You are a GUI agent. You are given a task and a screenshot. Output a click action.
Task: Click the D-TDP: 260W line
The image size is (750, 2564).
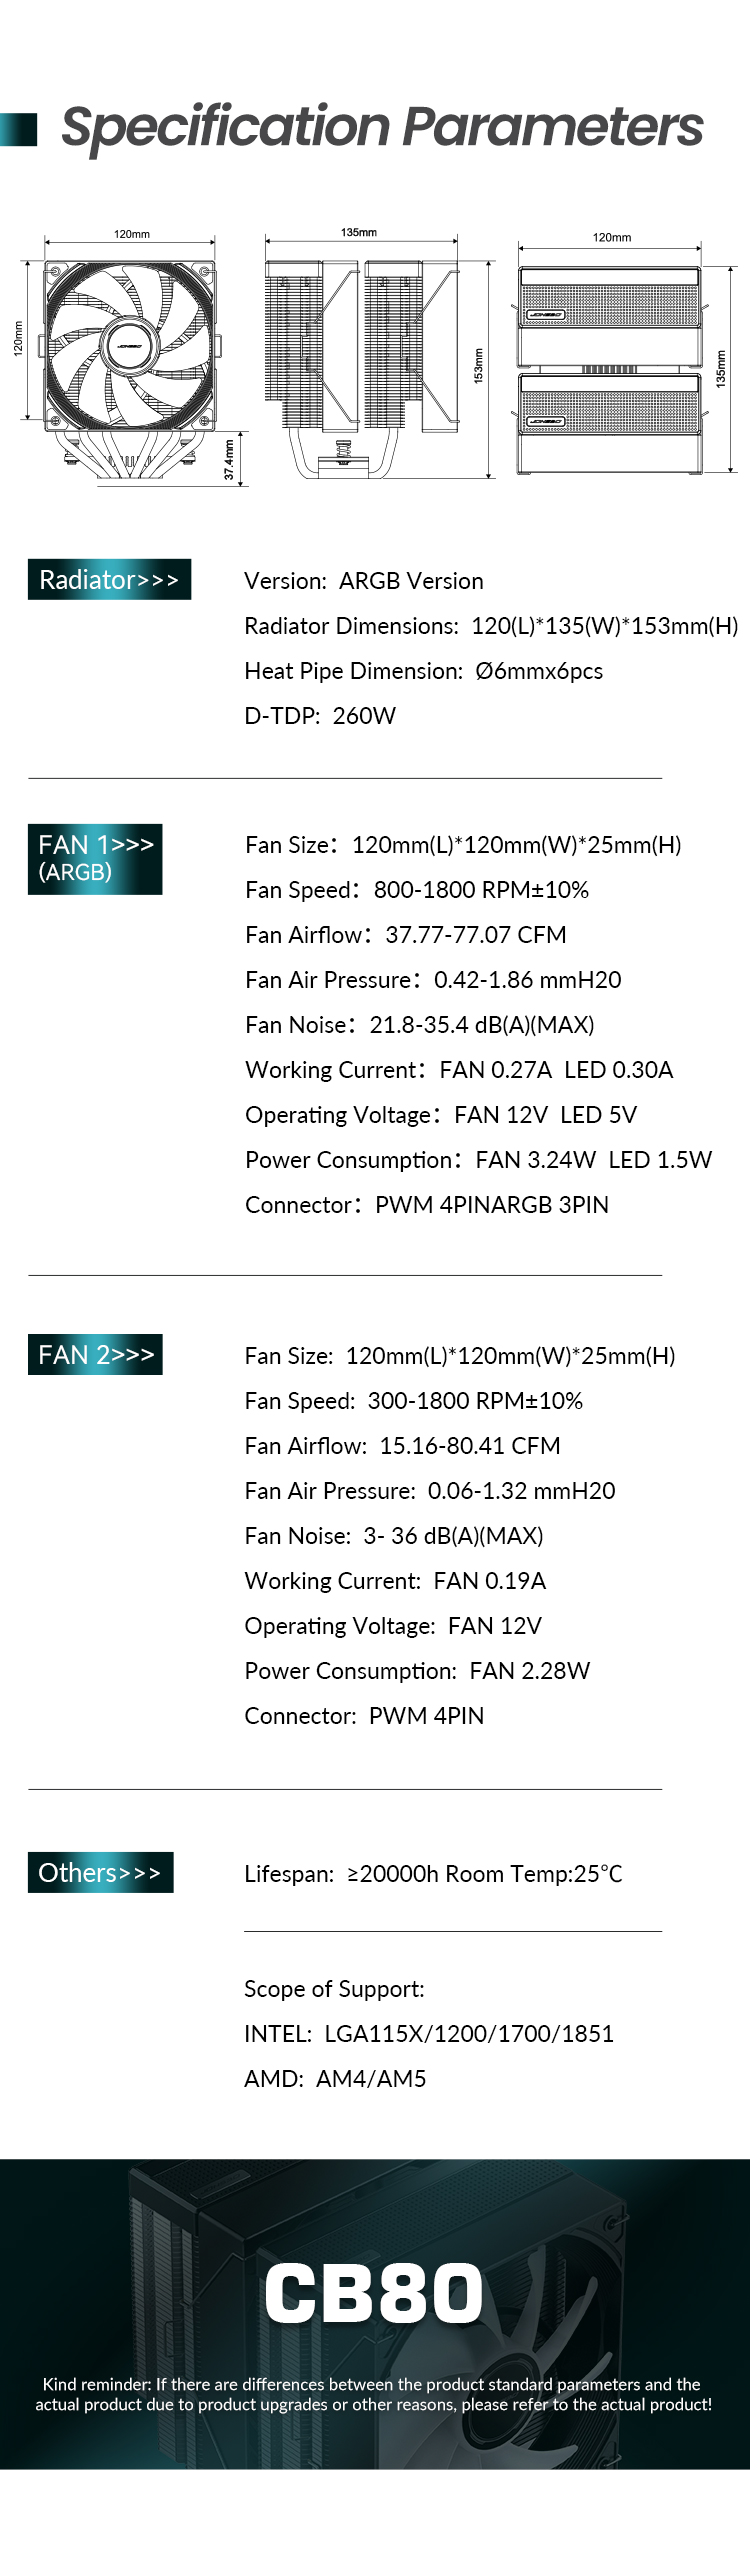pos(320,716)
